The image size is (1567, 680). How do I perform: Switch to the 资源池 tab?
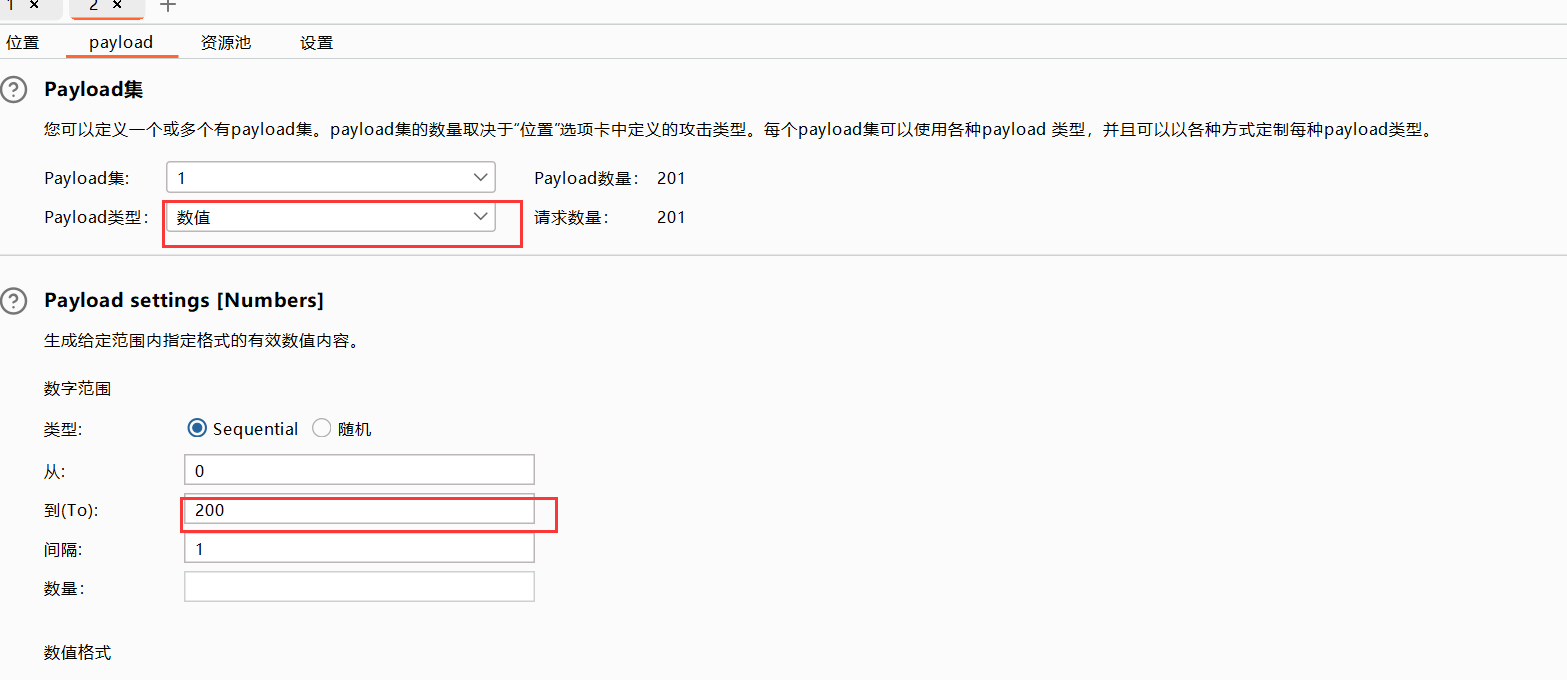coord(225,43)
